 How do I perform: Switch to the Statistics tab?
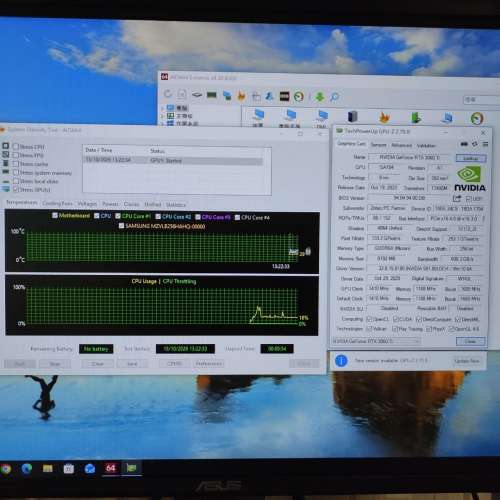tap(176, 204)
